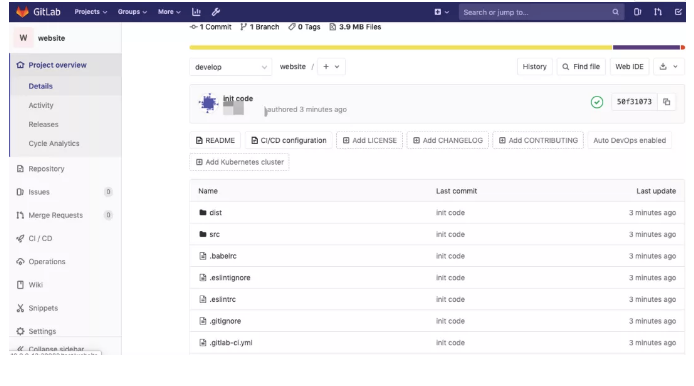Screen dimensions: 694x386
Task: Open Issues in the sidebar
Action: [x=39, y=192]
